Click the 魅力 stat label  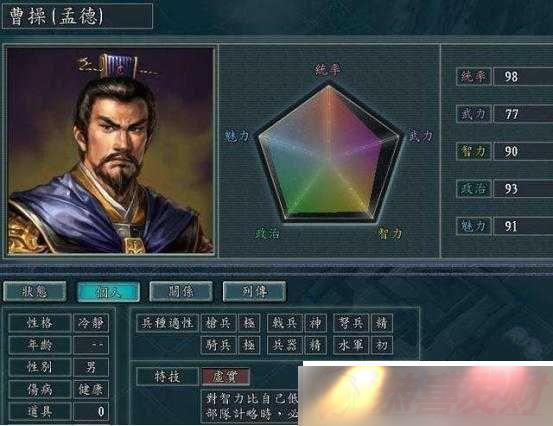[x=473, y=226]
